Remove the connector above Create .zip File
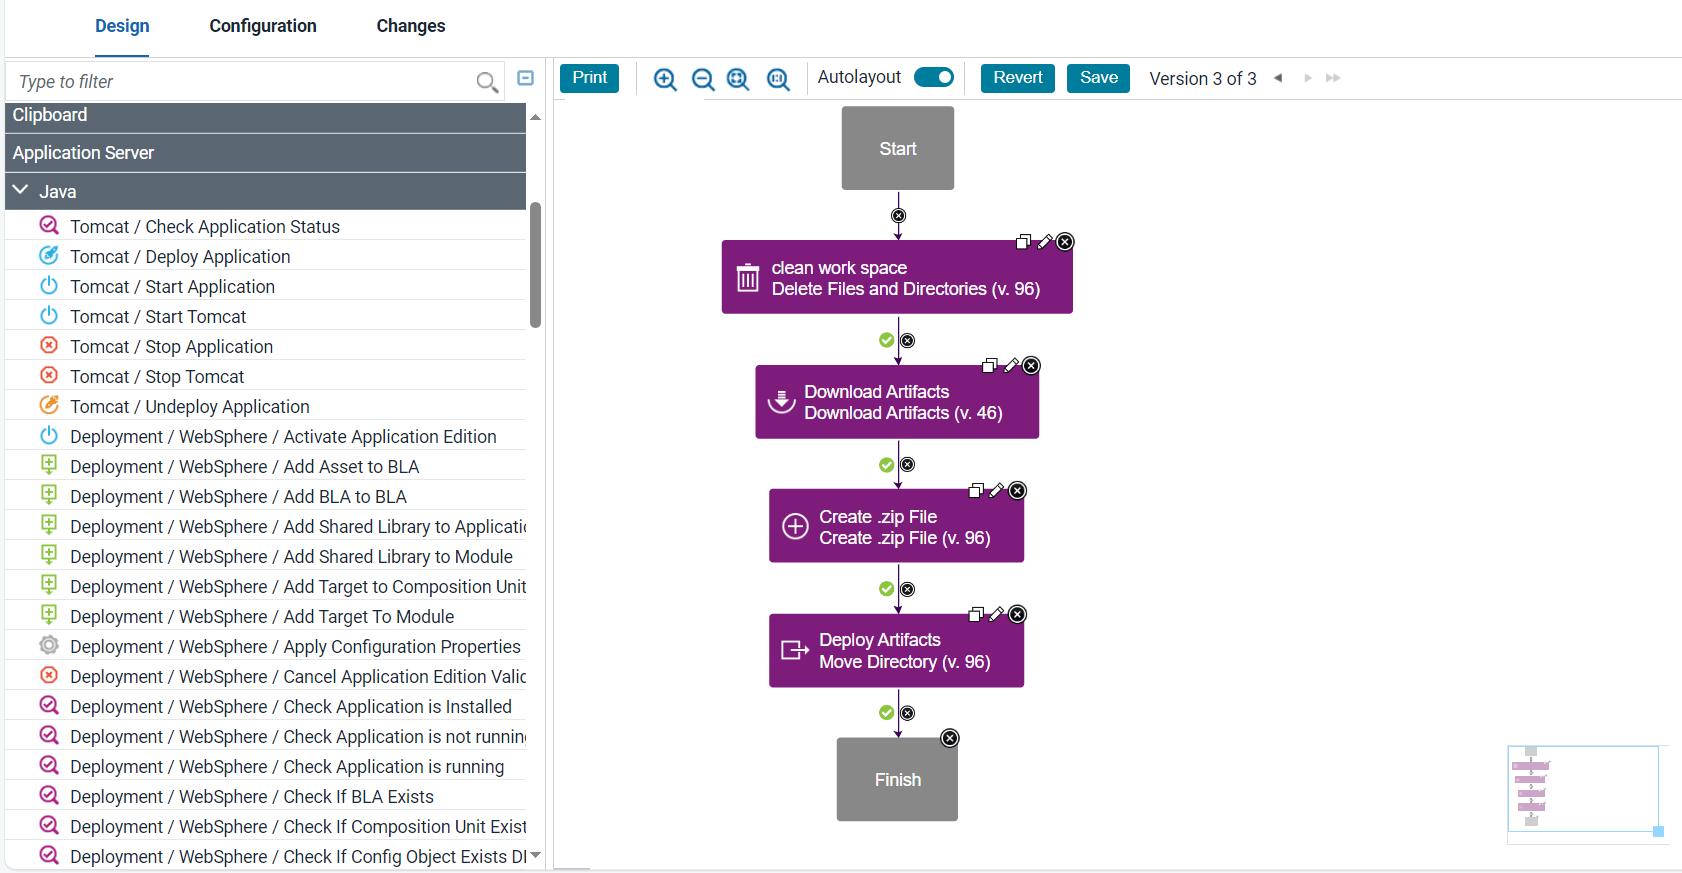The image size is (1682, 873). click(907, 464)
